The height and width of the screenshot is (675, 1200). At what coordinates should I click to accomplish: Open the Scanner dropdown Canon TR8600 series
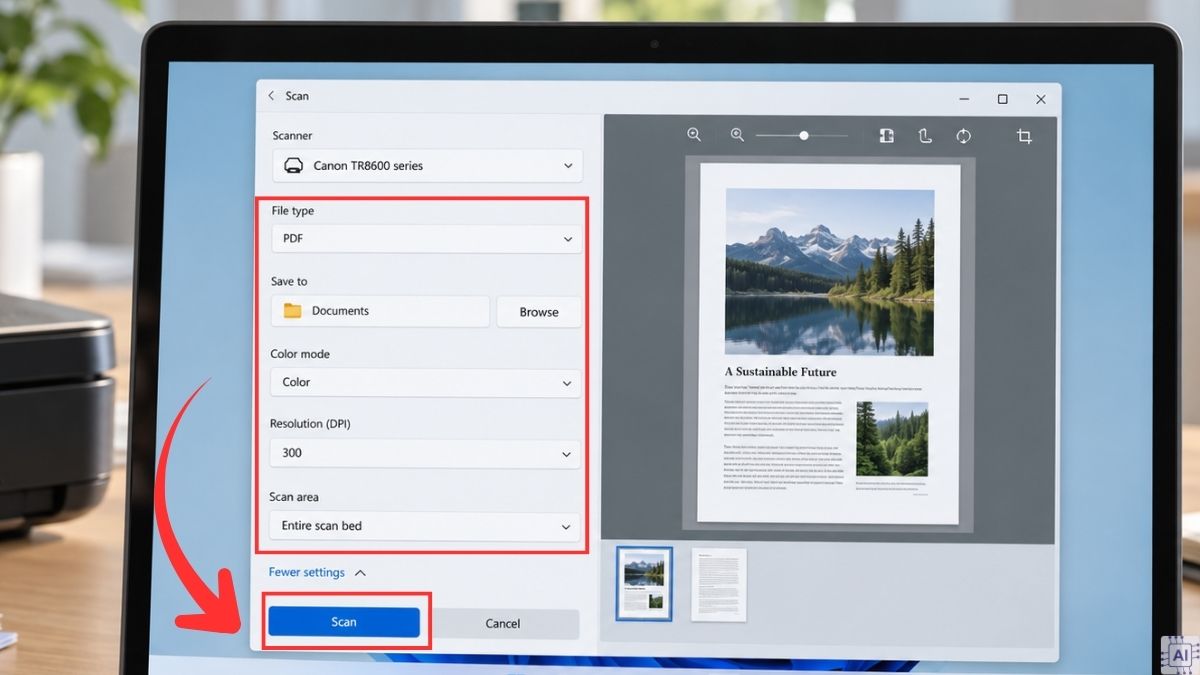point(427,166)
